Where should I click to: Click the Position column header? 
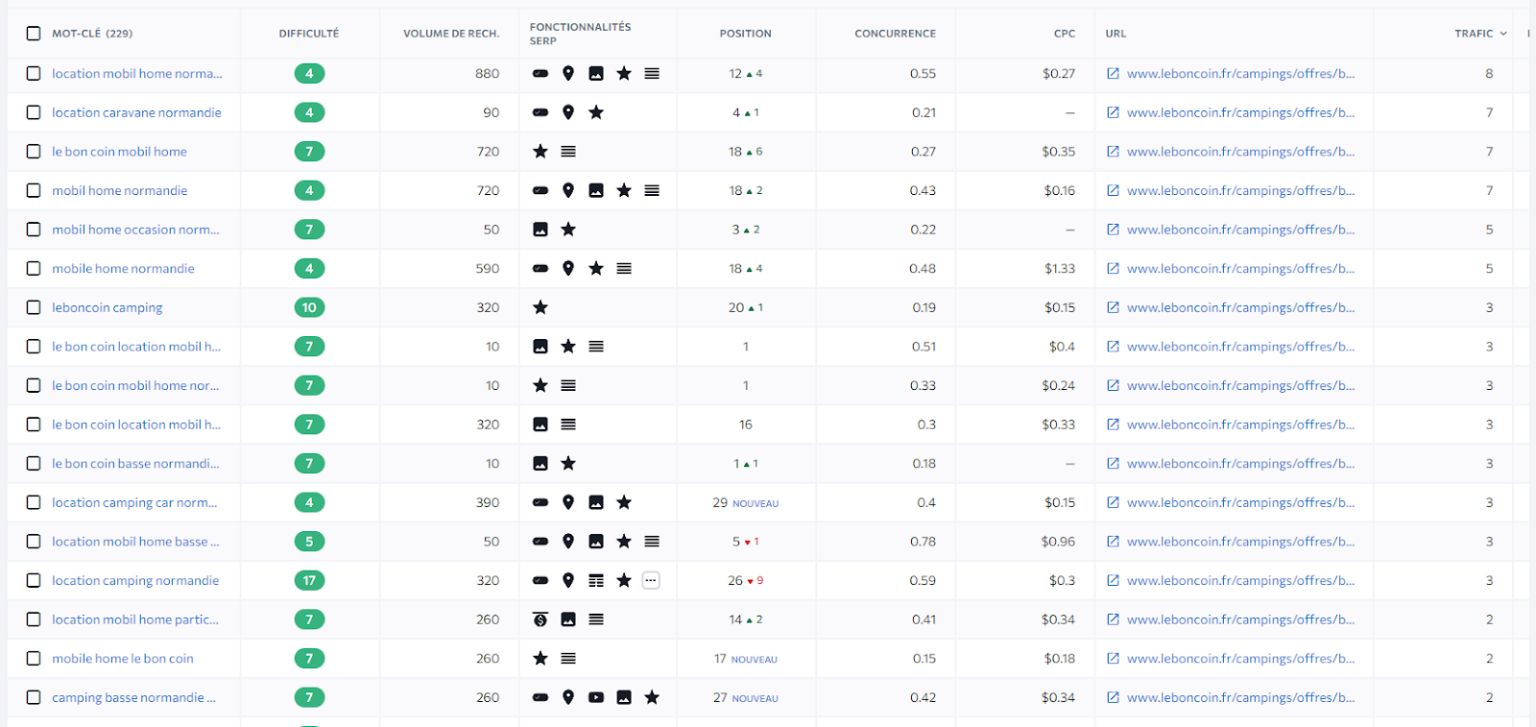[746, 34]
